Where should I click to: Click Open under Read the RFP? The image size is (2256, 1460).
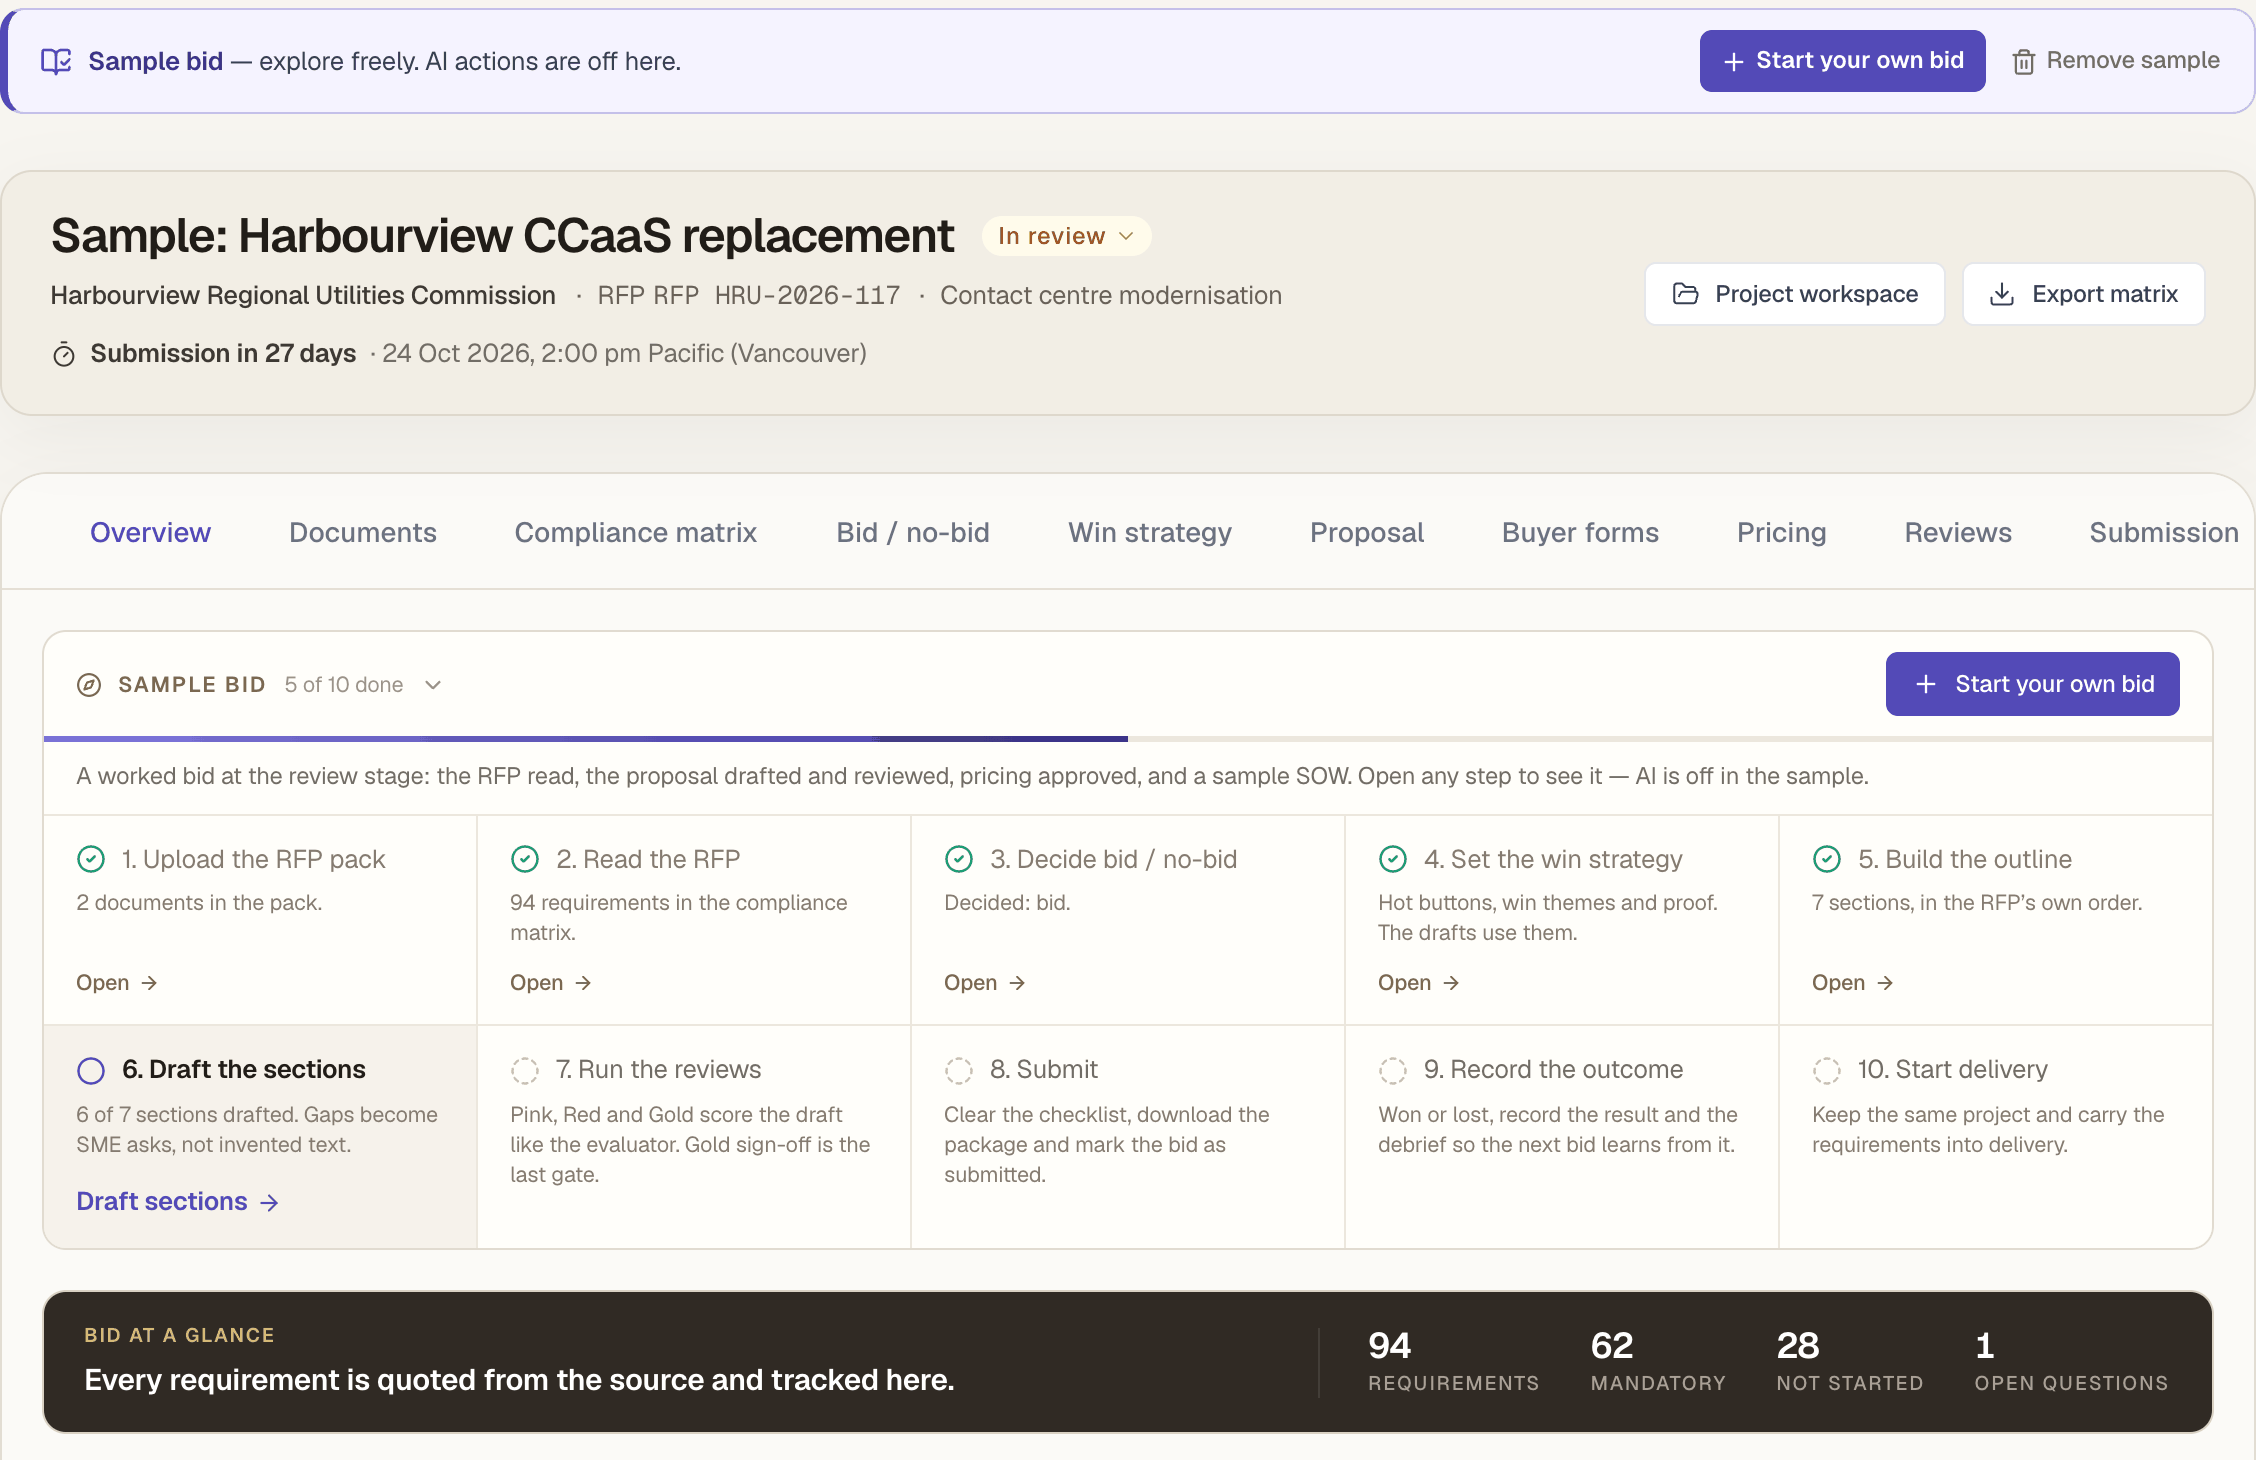(x=551, y=983)
